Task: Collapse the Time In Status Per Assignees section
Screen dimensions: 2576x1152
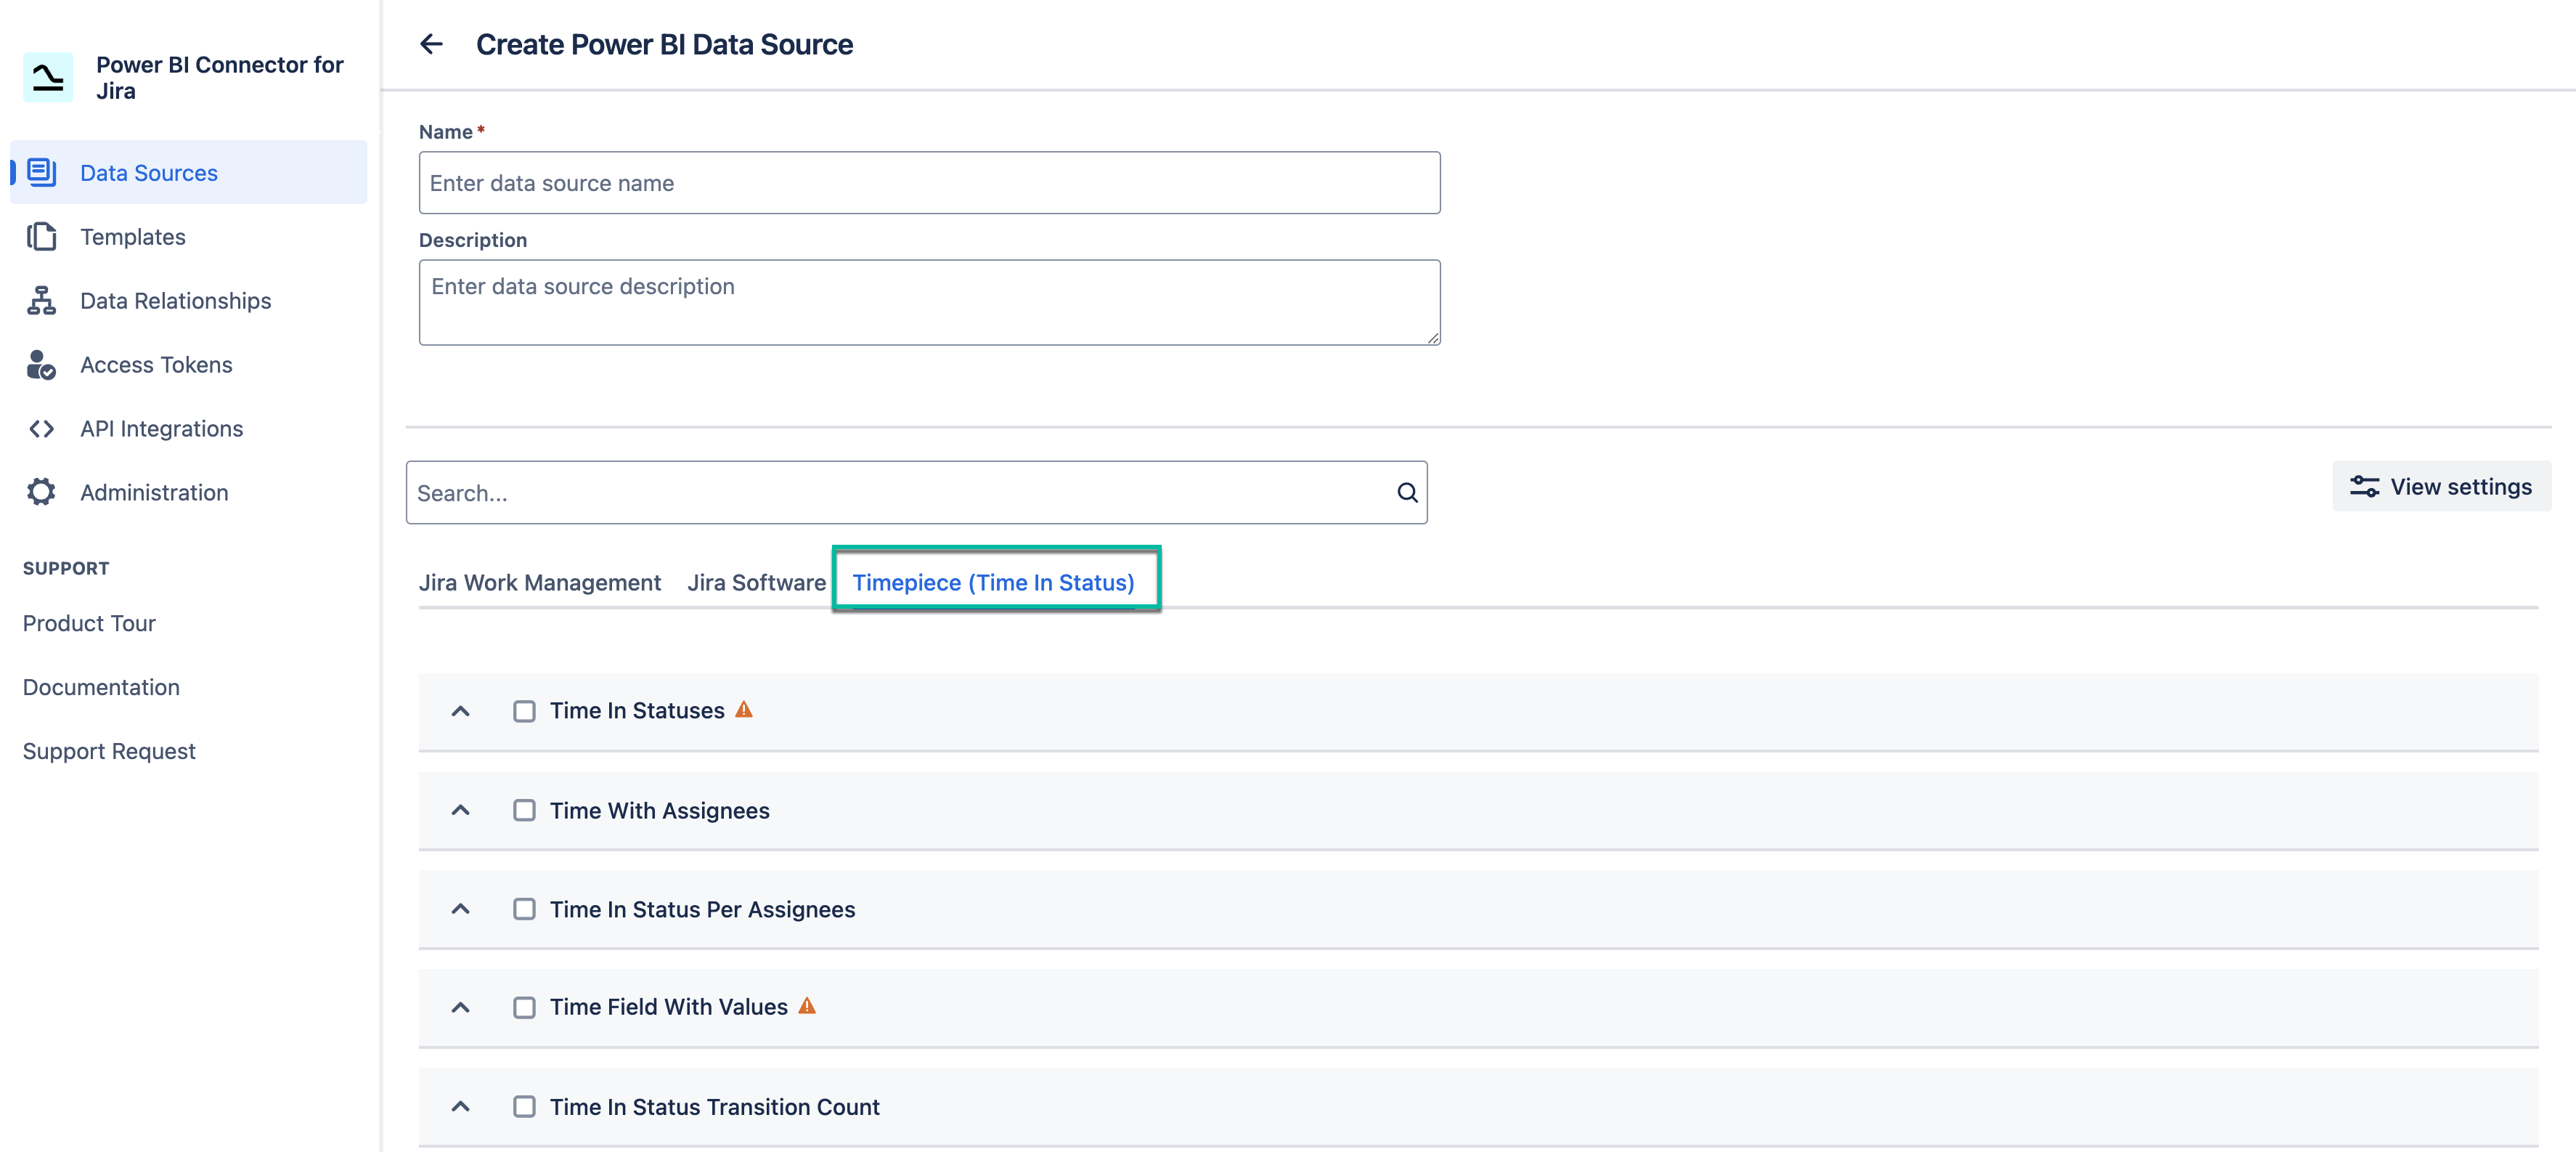Action: (461, 909)
